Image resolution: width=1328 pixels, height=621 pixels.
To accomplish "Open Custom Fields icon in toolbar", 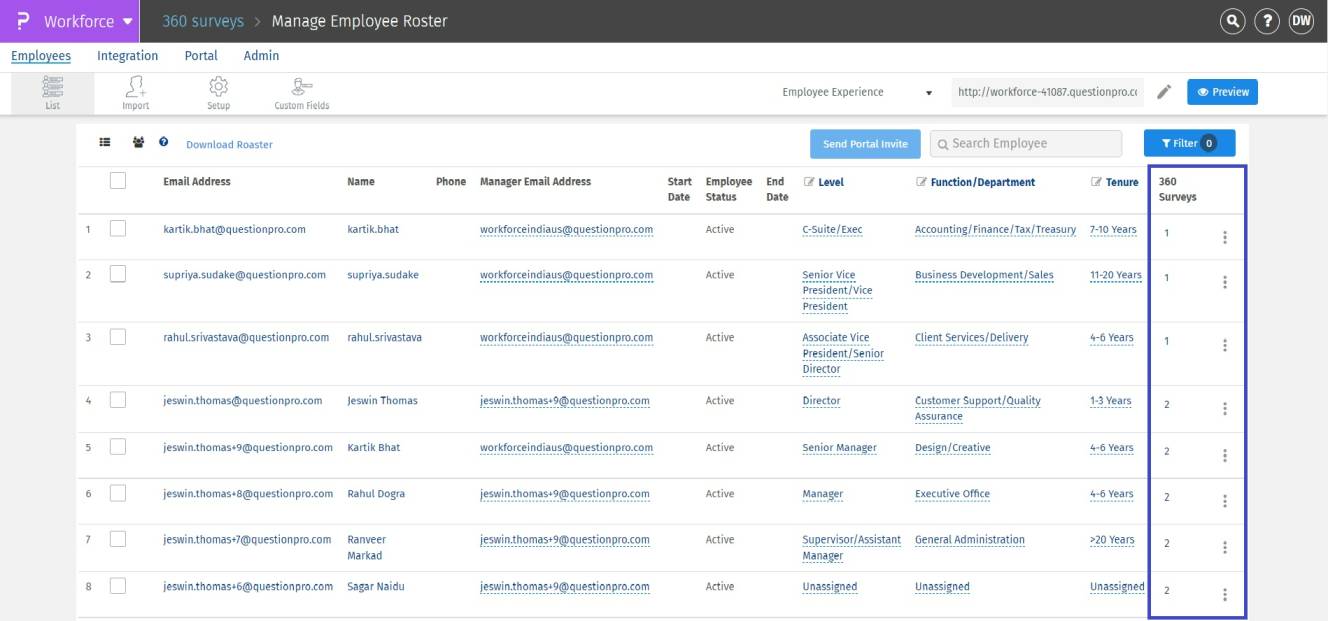I will (301, 90).
